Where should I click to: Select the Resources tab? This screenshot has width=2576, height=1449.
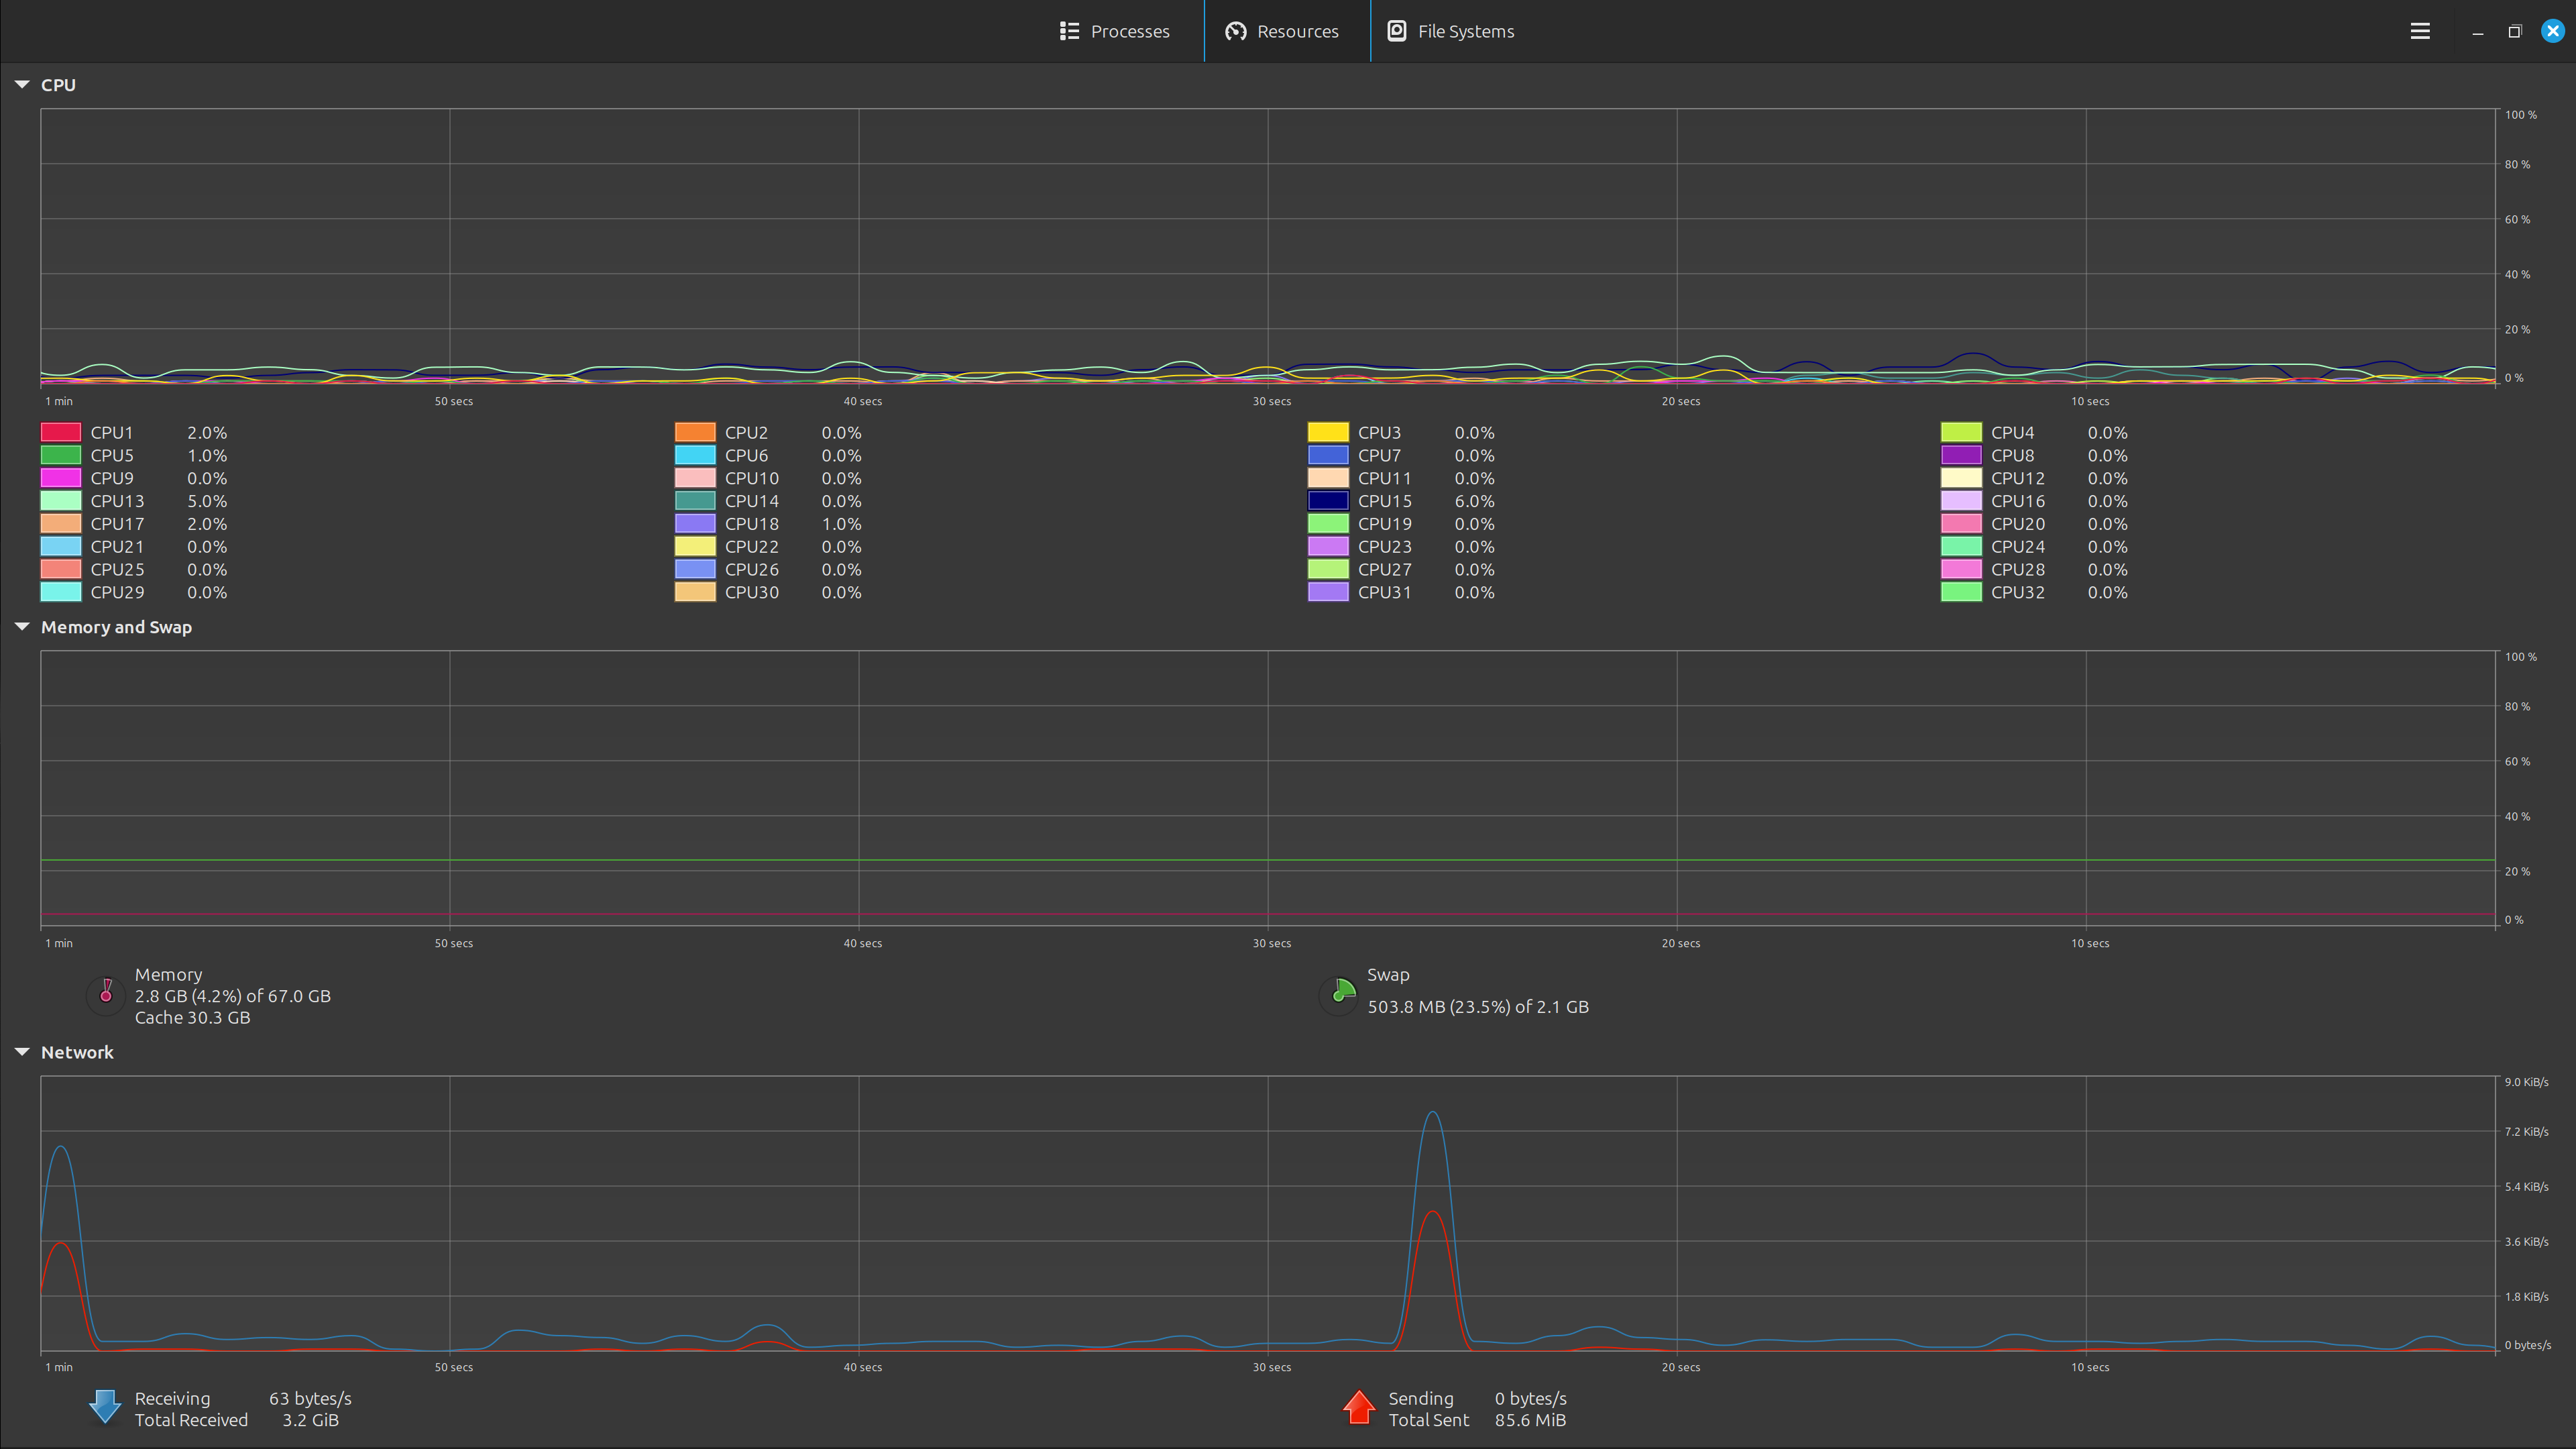tap(1286, 31)
